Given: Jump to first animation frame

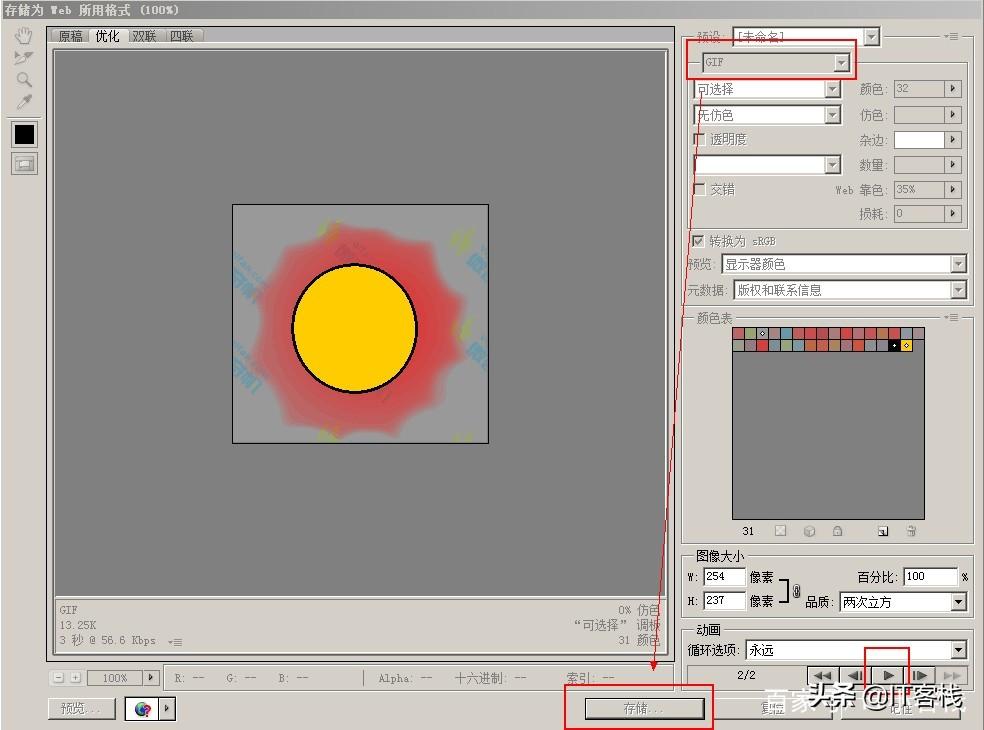Looking at the screenshot, I should [x=821, y=675].
